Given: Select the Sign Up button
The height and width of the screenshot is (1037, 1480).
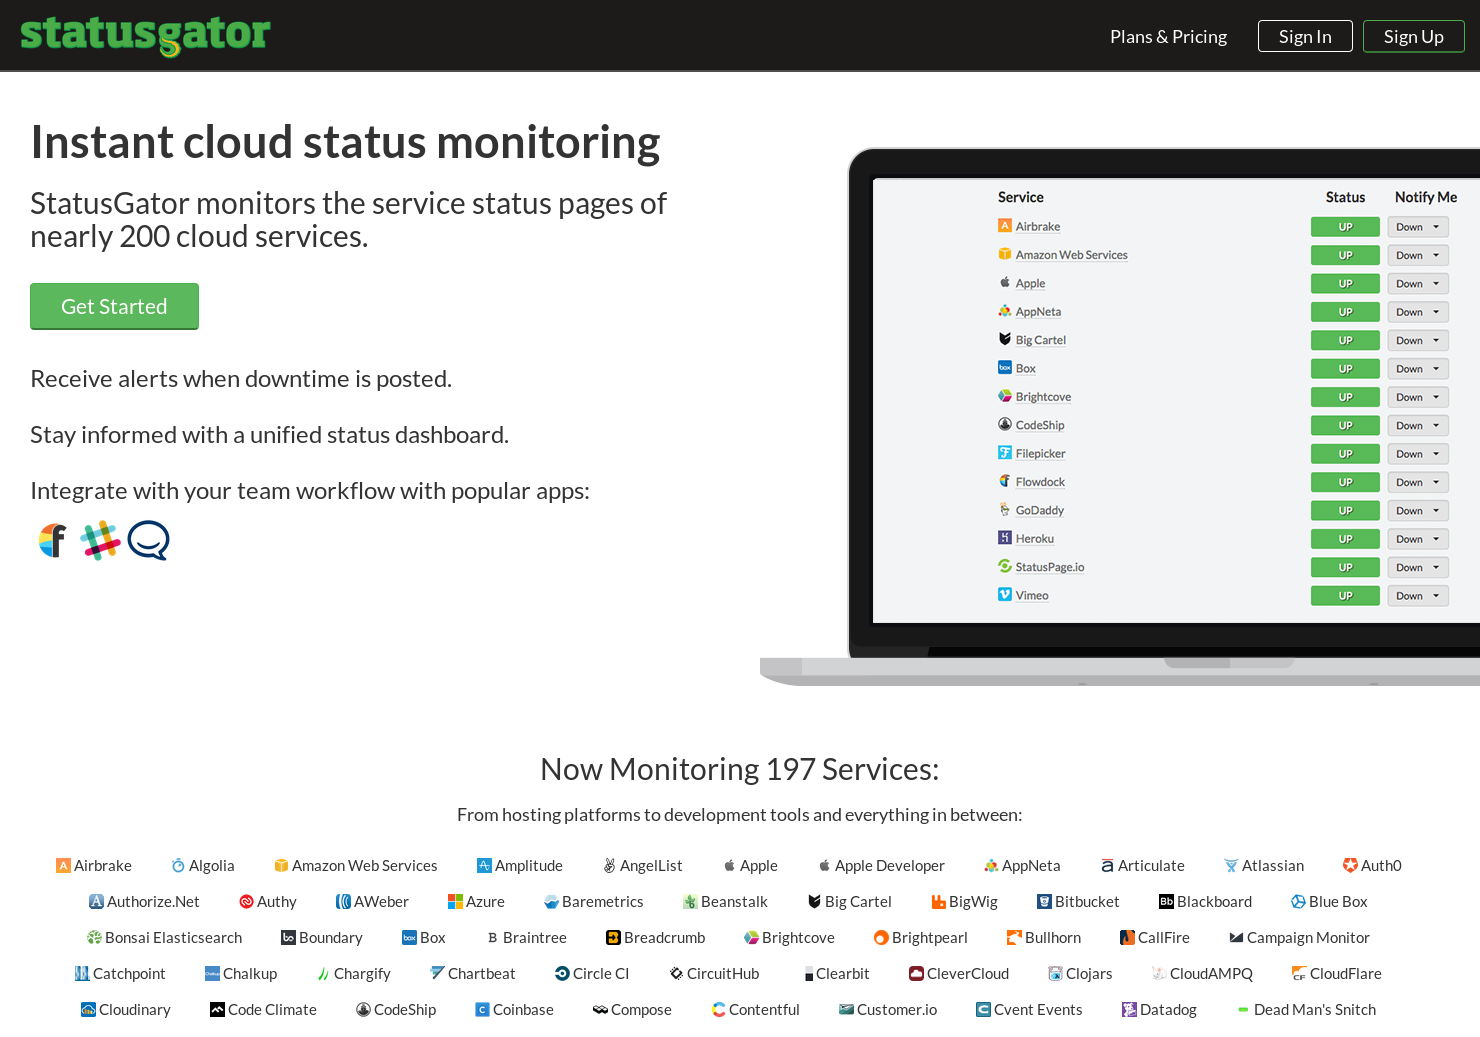Looking at the screenshot, I should click(x=1413, y=36).
